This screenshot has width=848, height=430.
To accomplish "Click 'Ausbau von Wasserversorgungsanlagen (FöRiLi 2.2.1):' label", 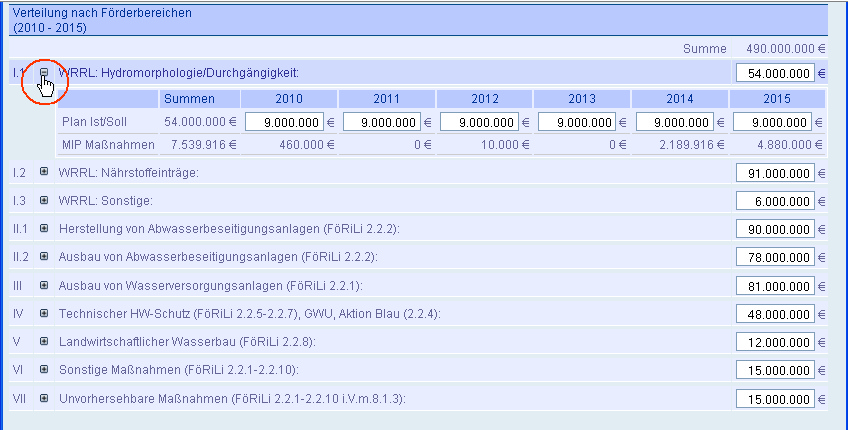I will [x=210, y=286].
